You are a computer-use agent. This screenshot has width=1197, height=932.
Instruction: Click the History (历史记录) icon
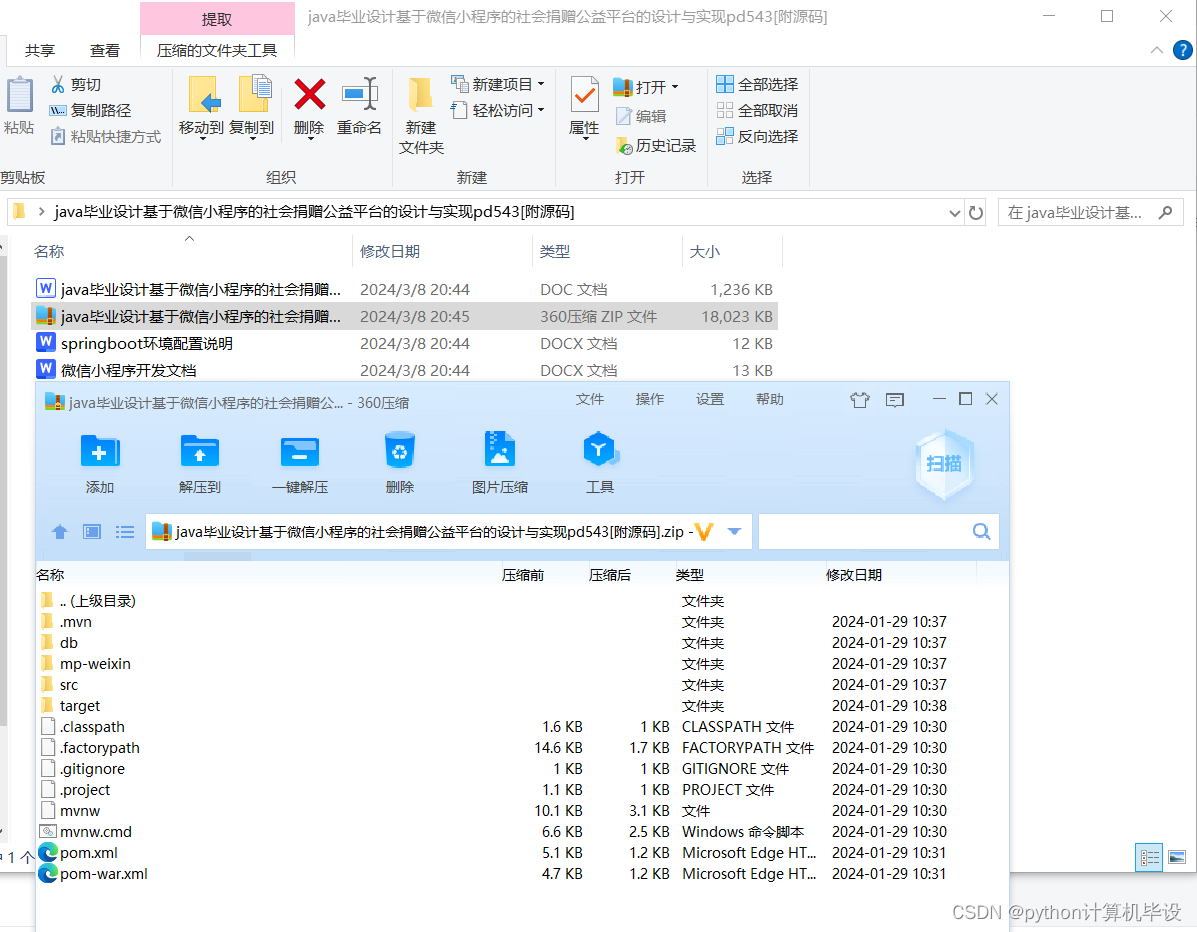624,145
